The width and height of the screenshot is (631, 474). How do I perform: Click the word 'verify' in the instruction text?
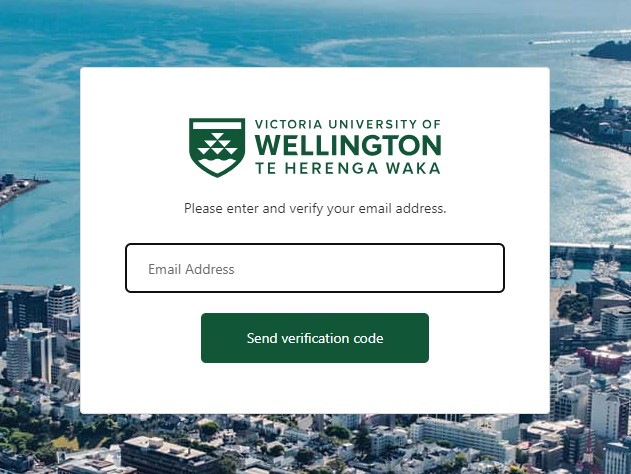[x=307, y=209]
